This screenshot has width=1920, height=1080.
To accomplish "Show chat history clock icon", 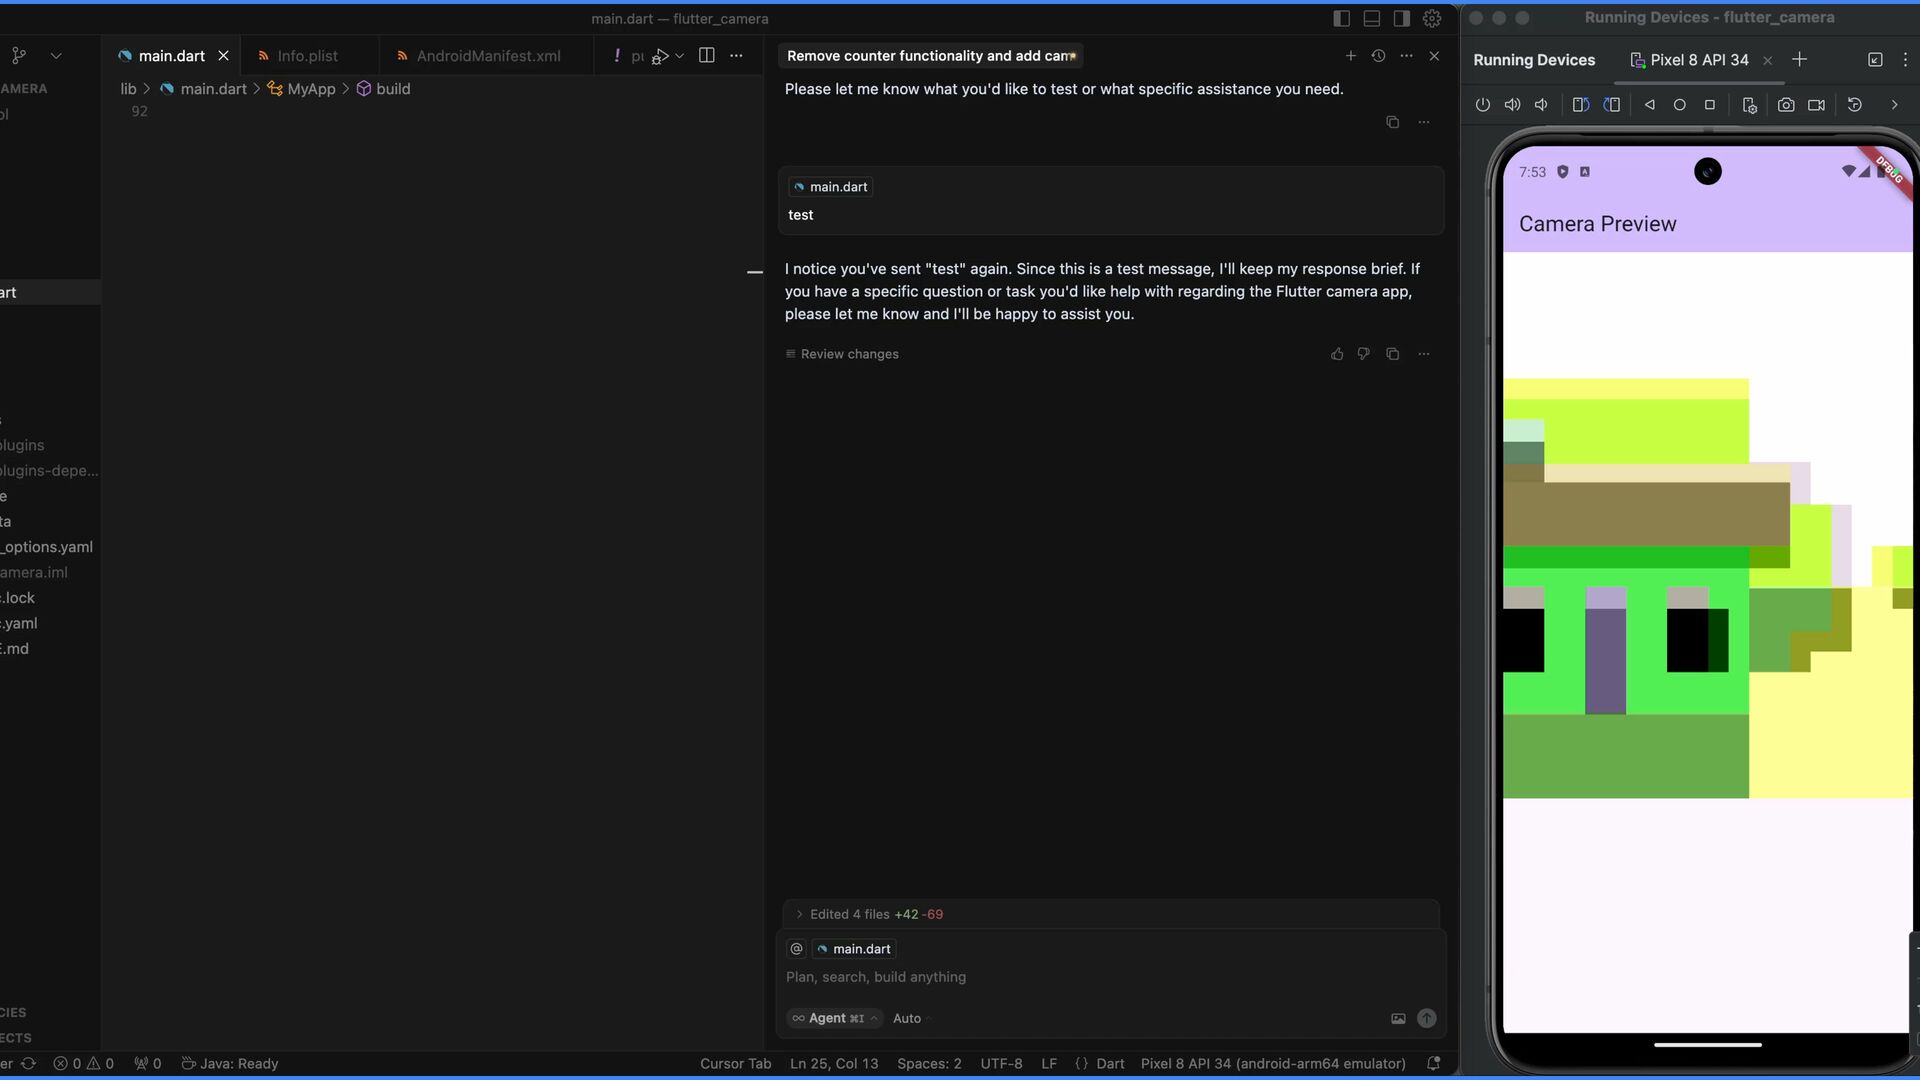I will point(1378,56).
